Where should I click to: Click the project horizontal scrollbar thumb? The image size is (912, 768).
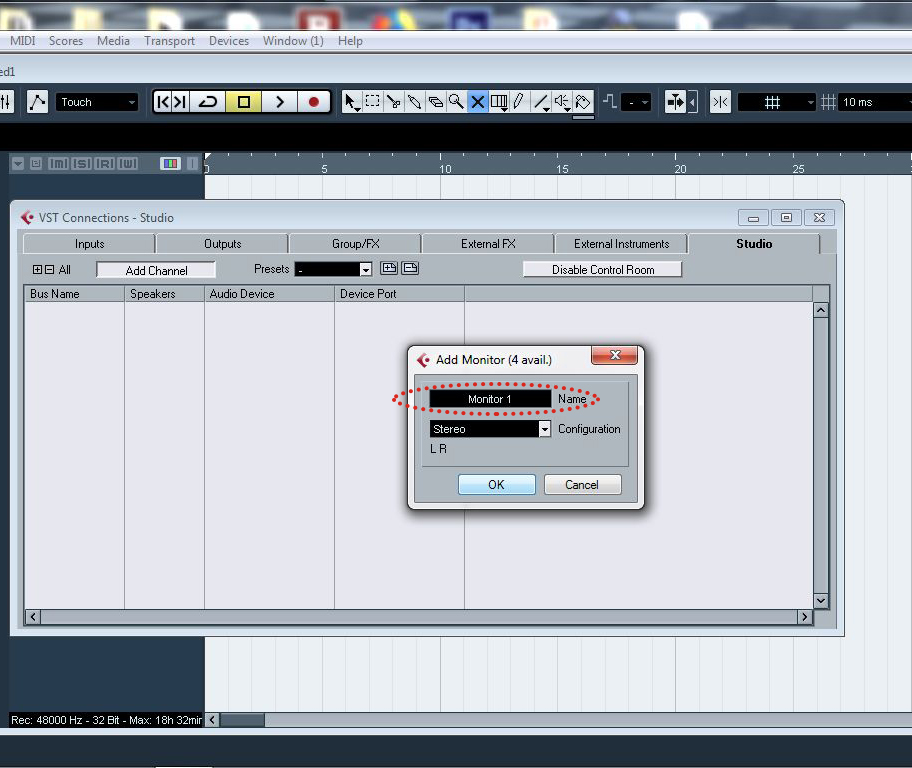pyautogui.click(x=243, y=720)
